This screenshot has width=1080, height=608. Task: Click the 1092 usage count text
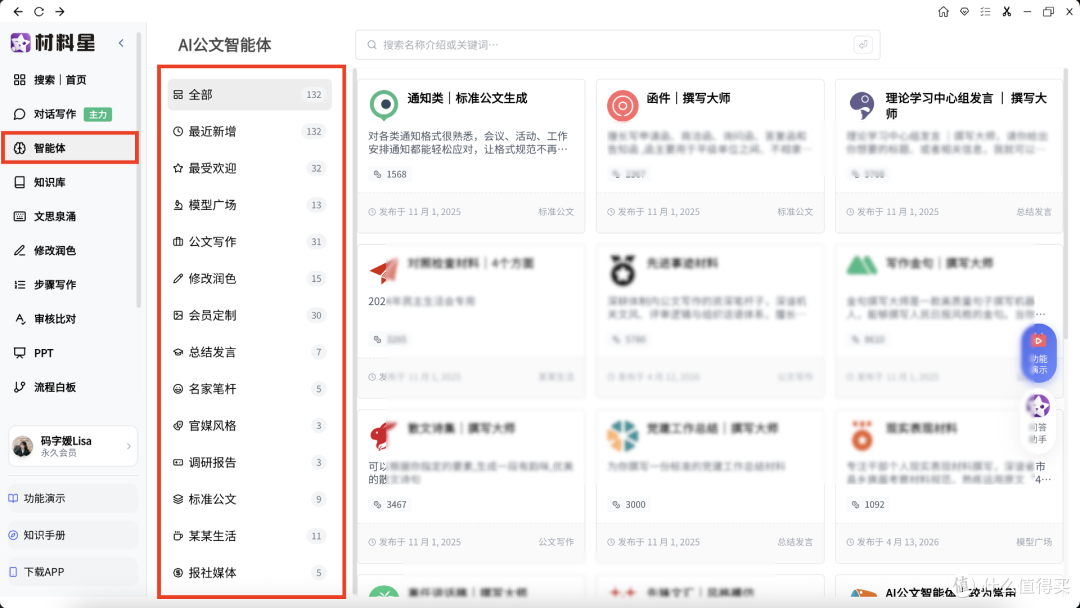874,505
